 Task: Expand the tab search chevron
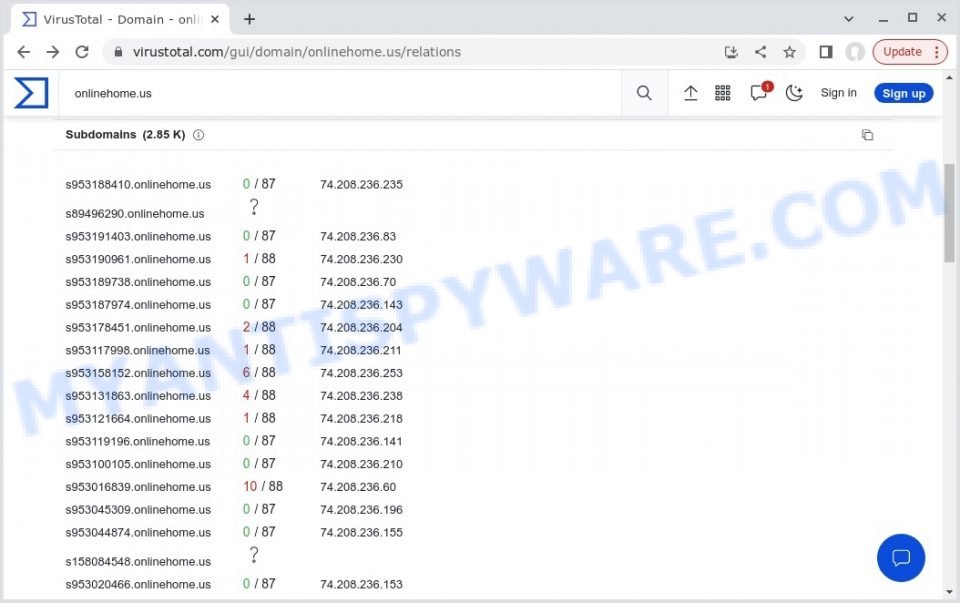849,18
